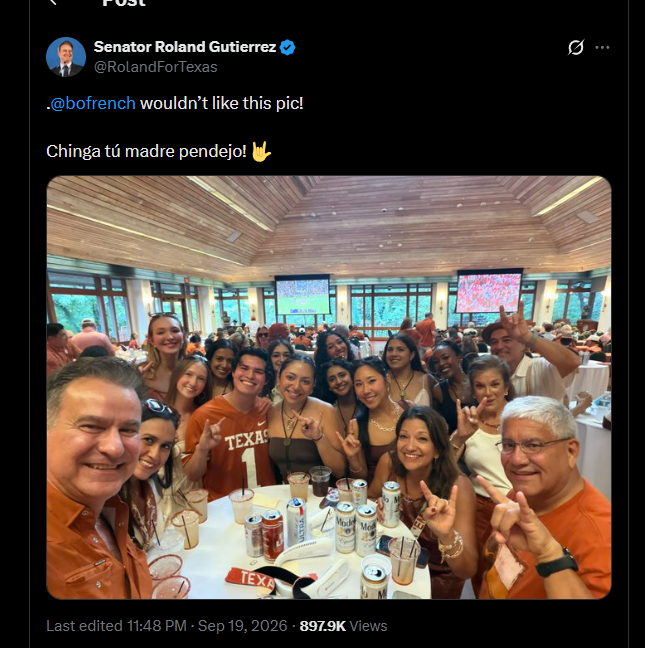Open the three-dot more options menu
This screenshot has width=645, height=648.
(602, 48)
